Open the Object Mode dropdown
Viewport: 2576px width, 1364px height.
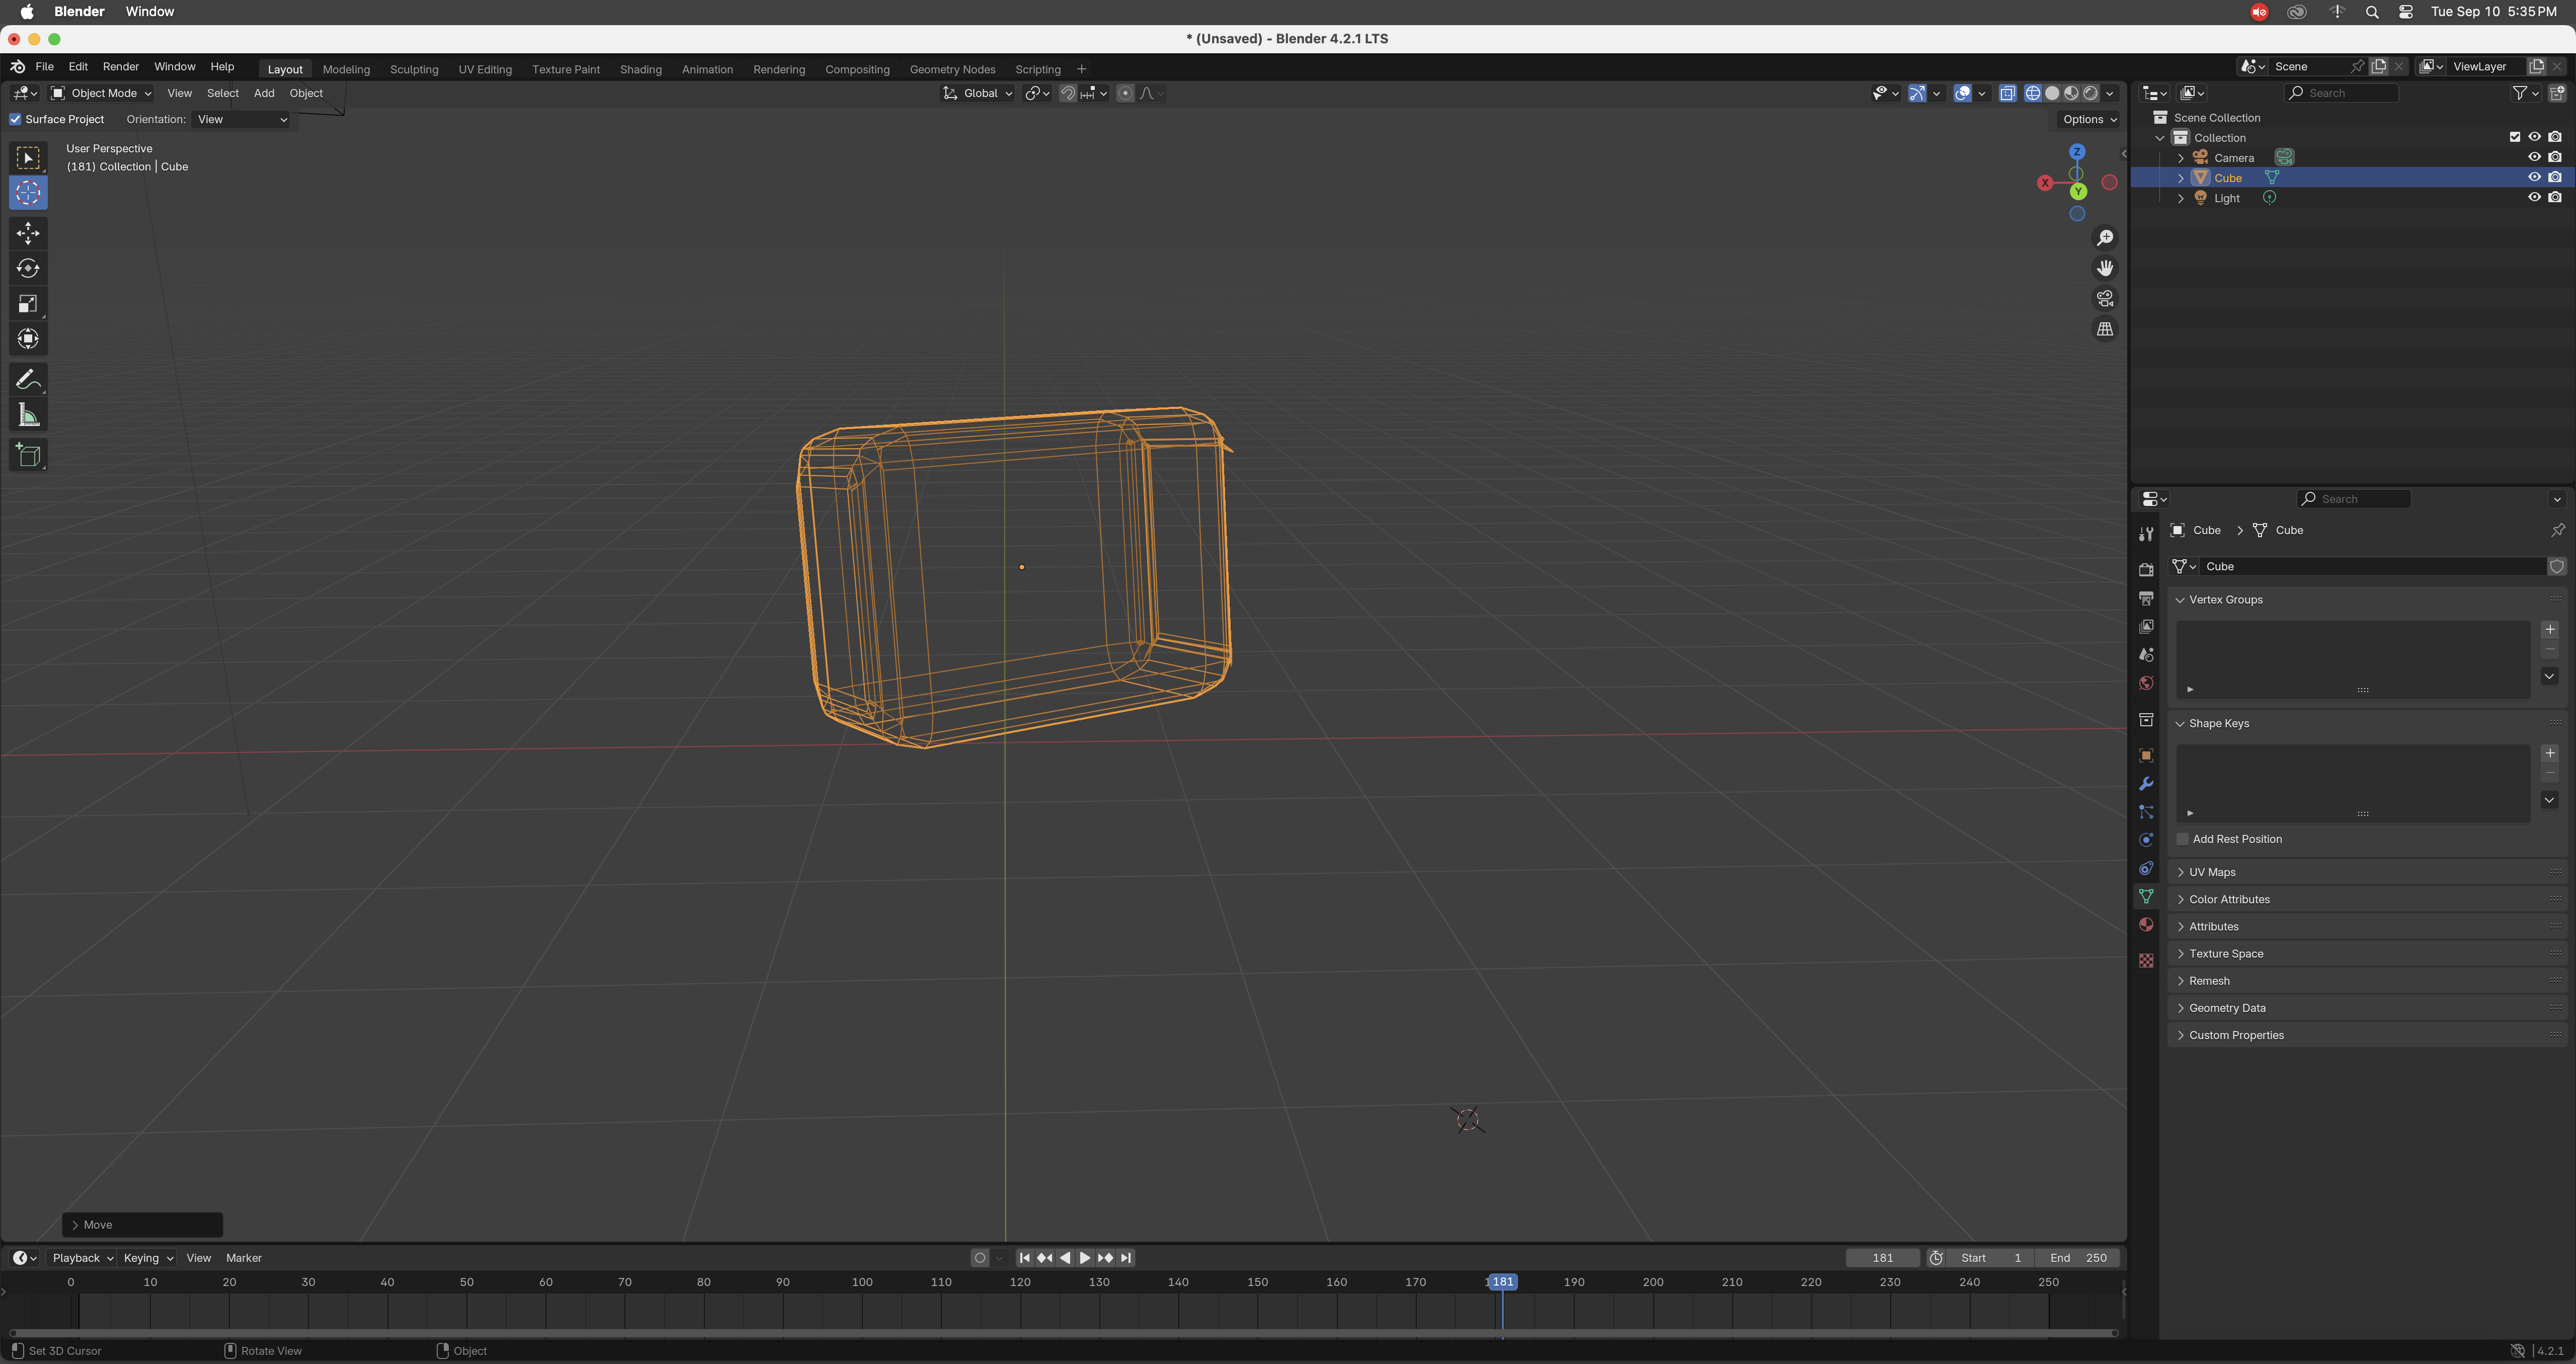pyautogui.click(x=101, y=93)
